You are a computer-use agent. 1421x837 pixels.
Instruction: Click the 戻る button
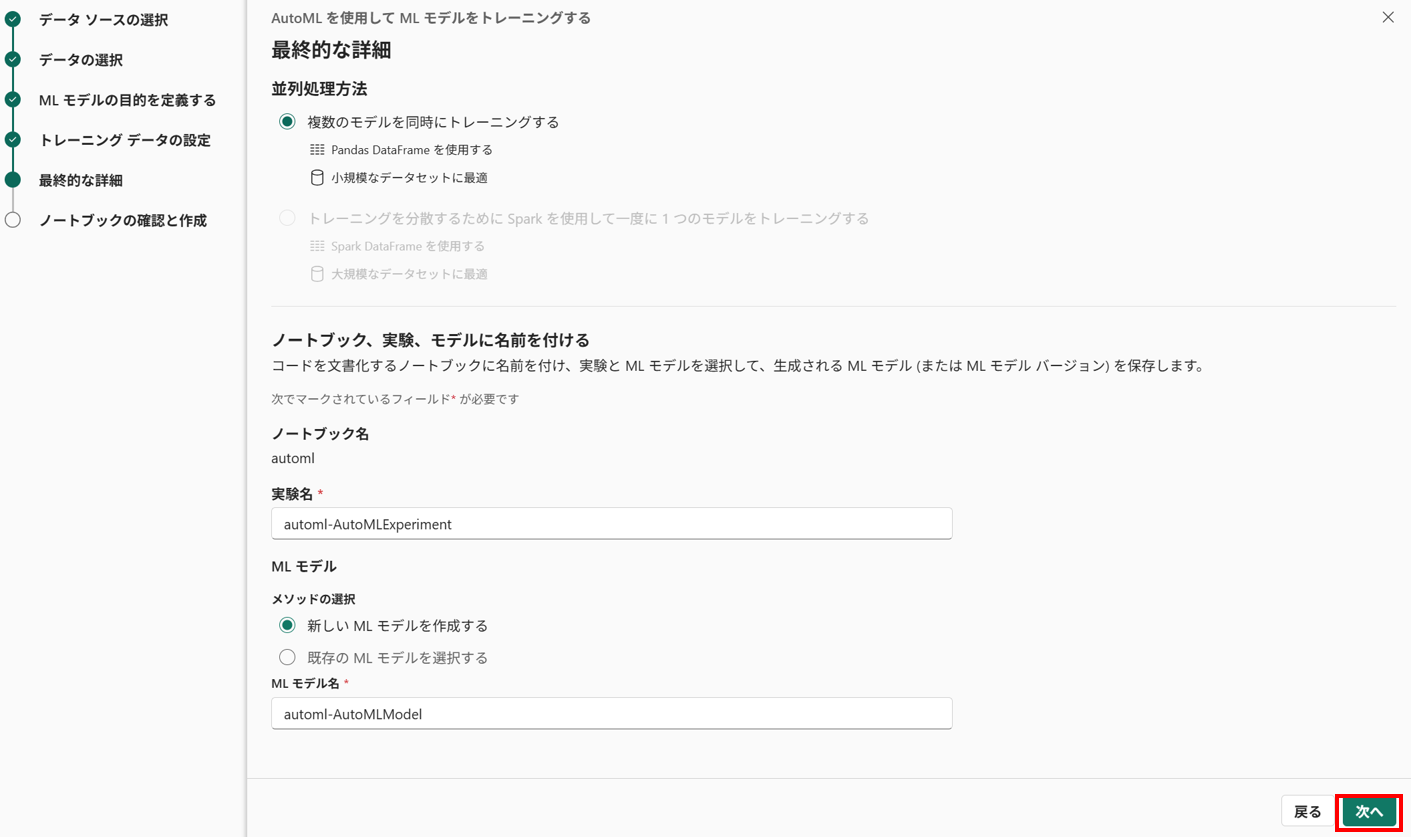coord(1307,812)
